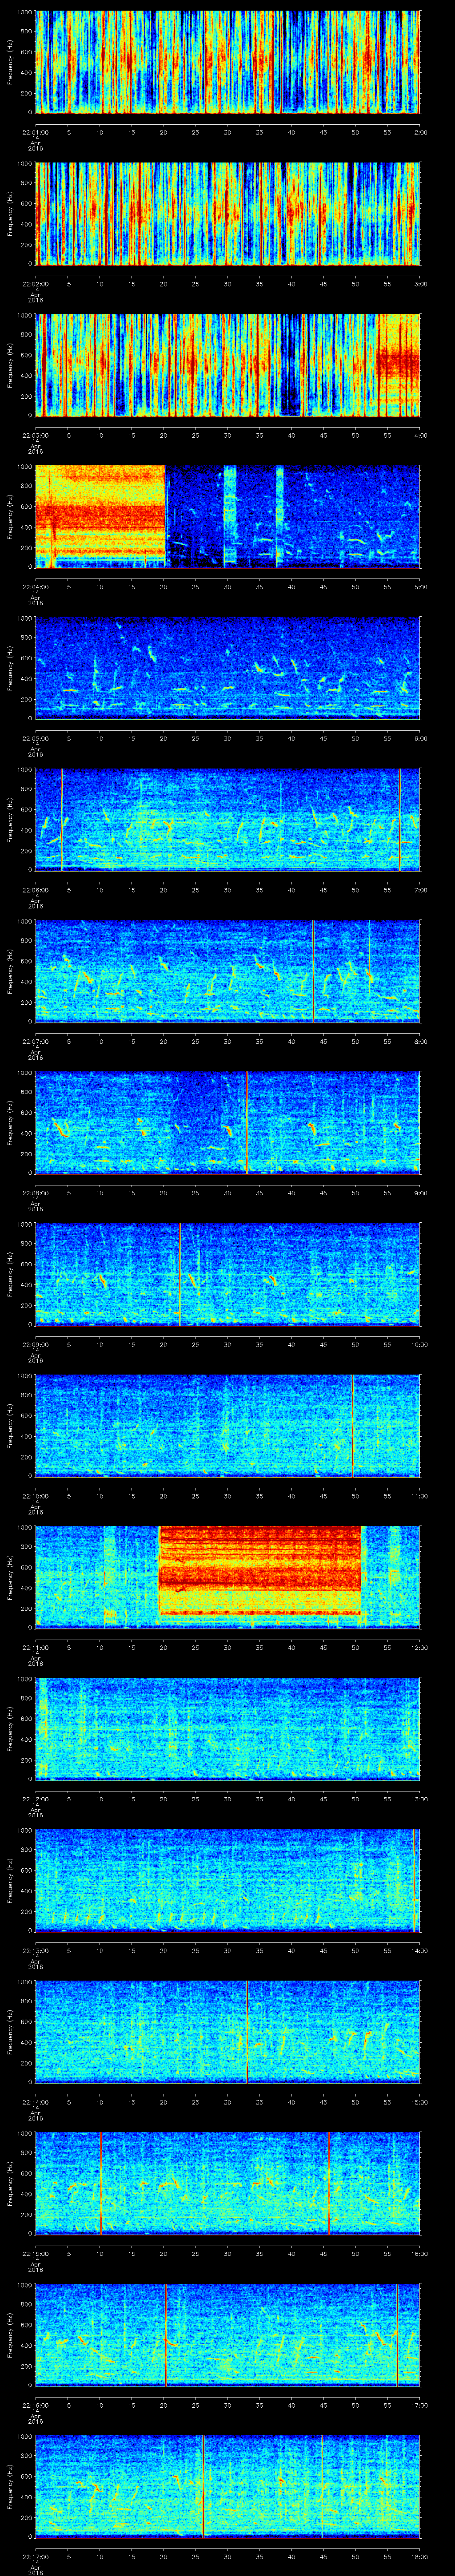Select the spectrogram panel starting at 22:05:00
The height and width of the screenshot is (2576, 455).
coord(227,668)
